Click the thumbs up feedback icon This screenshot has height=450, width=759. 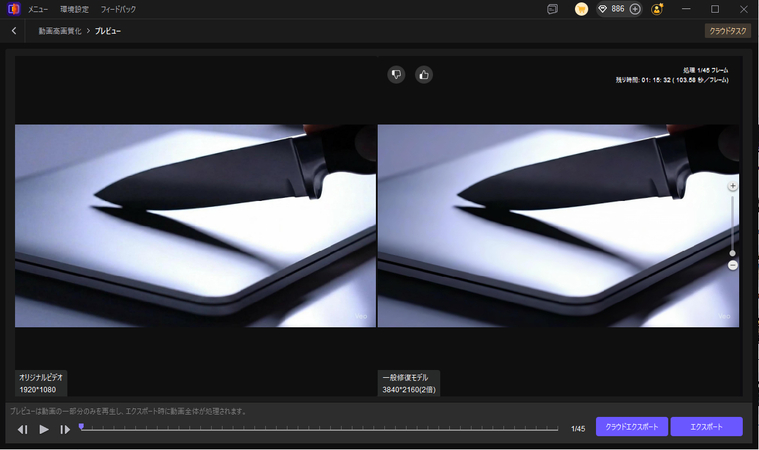(x=424, y=74)
